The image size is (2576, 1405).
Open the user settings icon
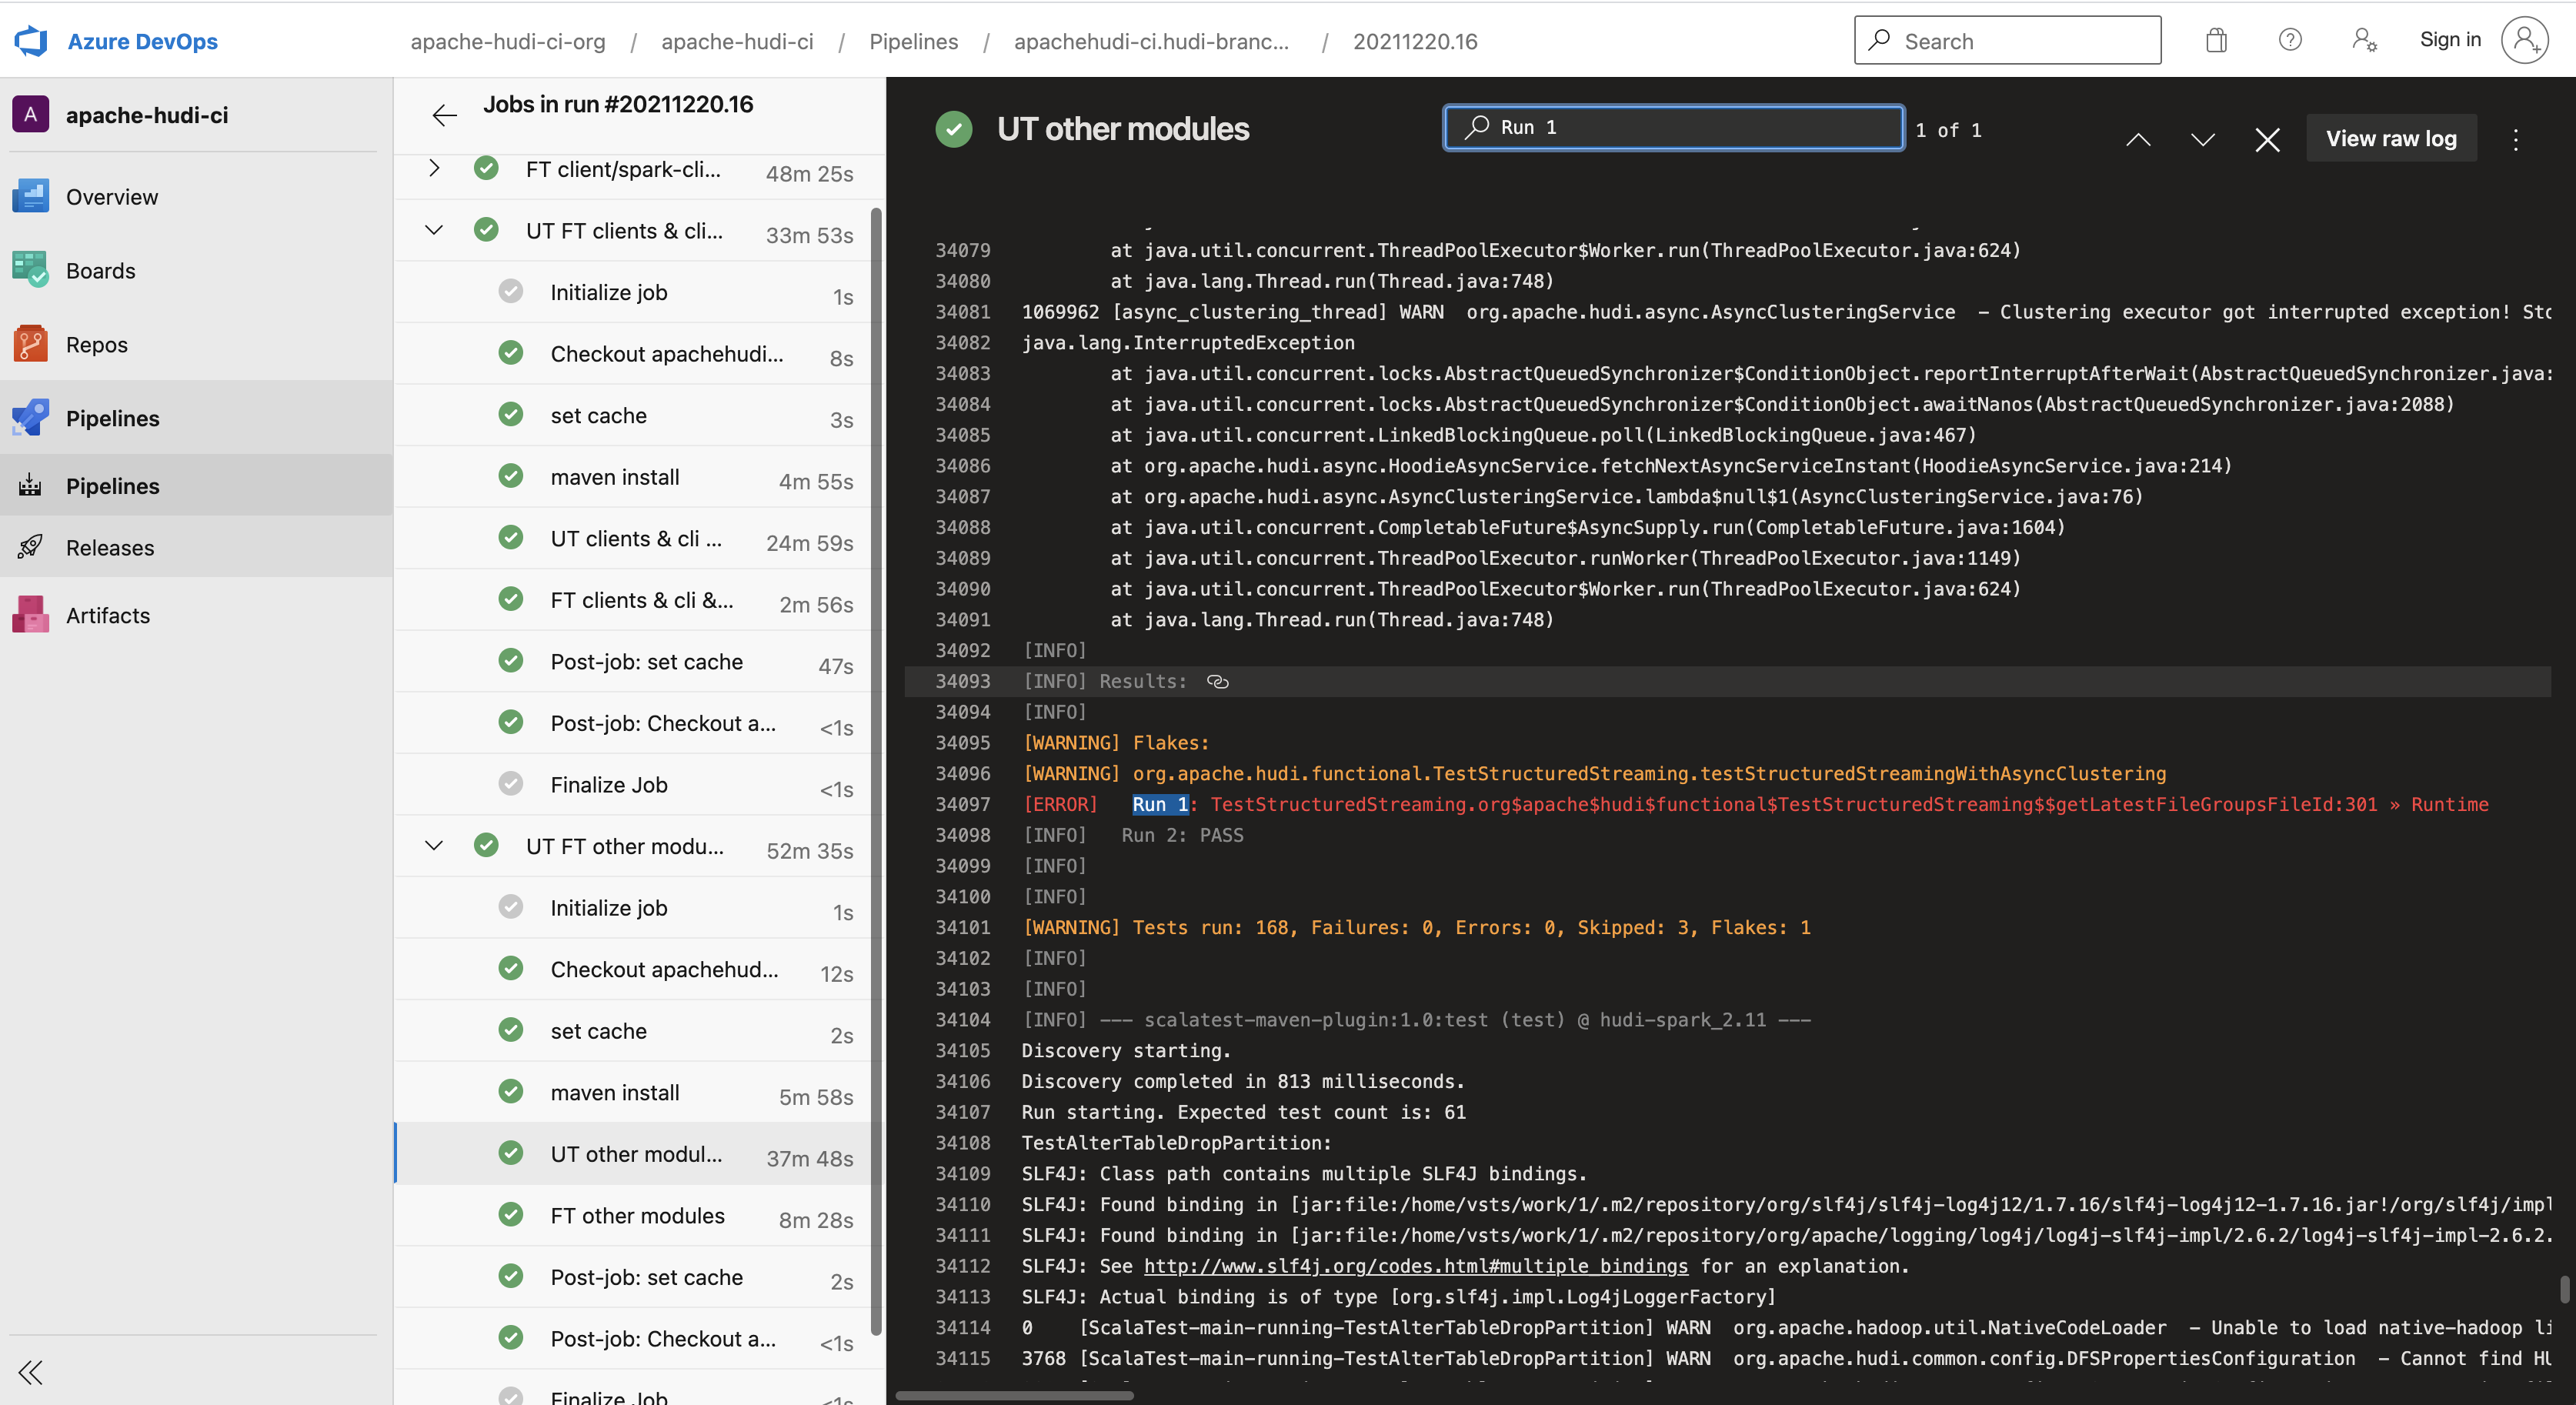coord(2364,40)
